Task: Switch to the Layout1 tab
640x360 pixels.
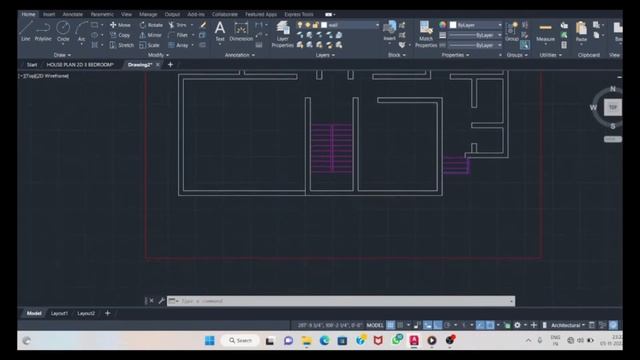Action: point(59,313)
